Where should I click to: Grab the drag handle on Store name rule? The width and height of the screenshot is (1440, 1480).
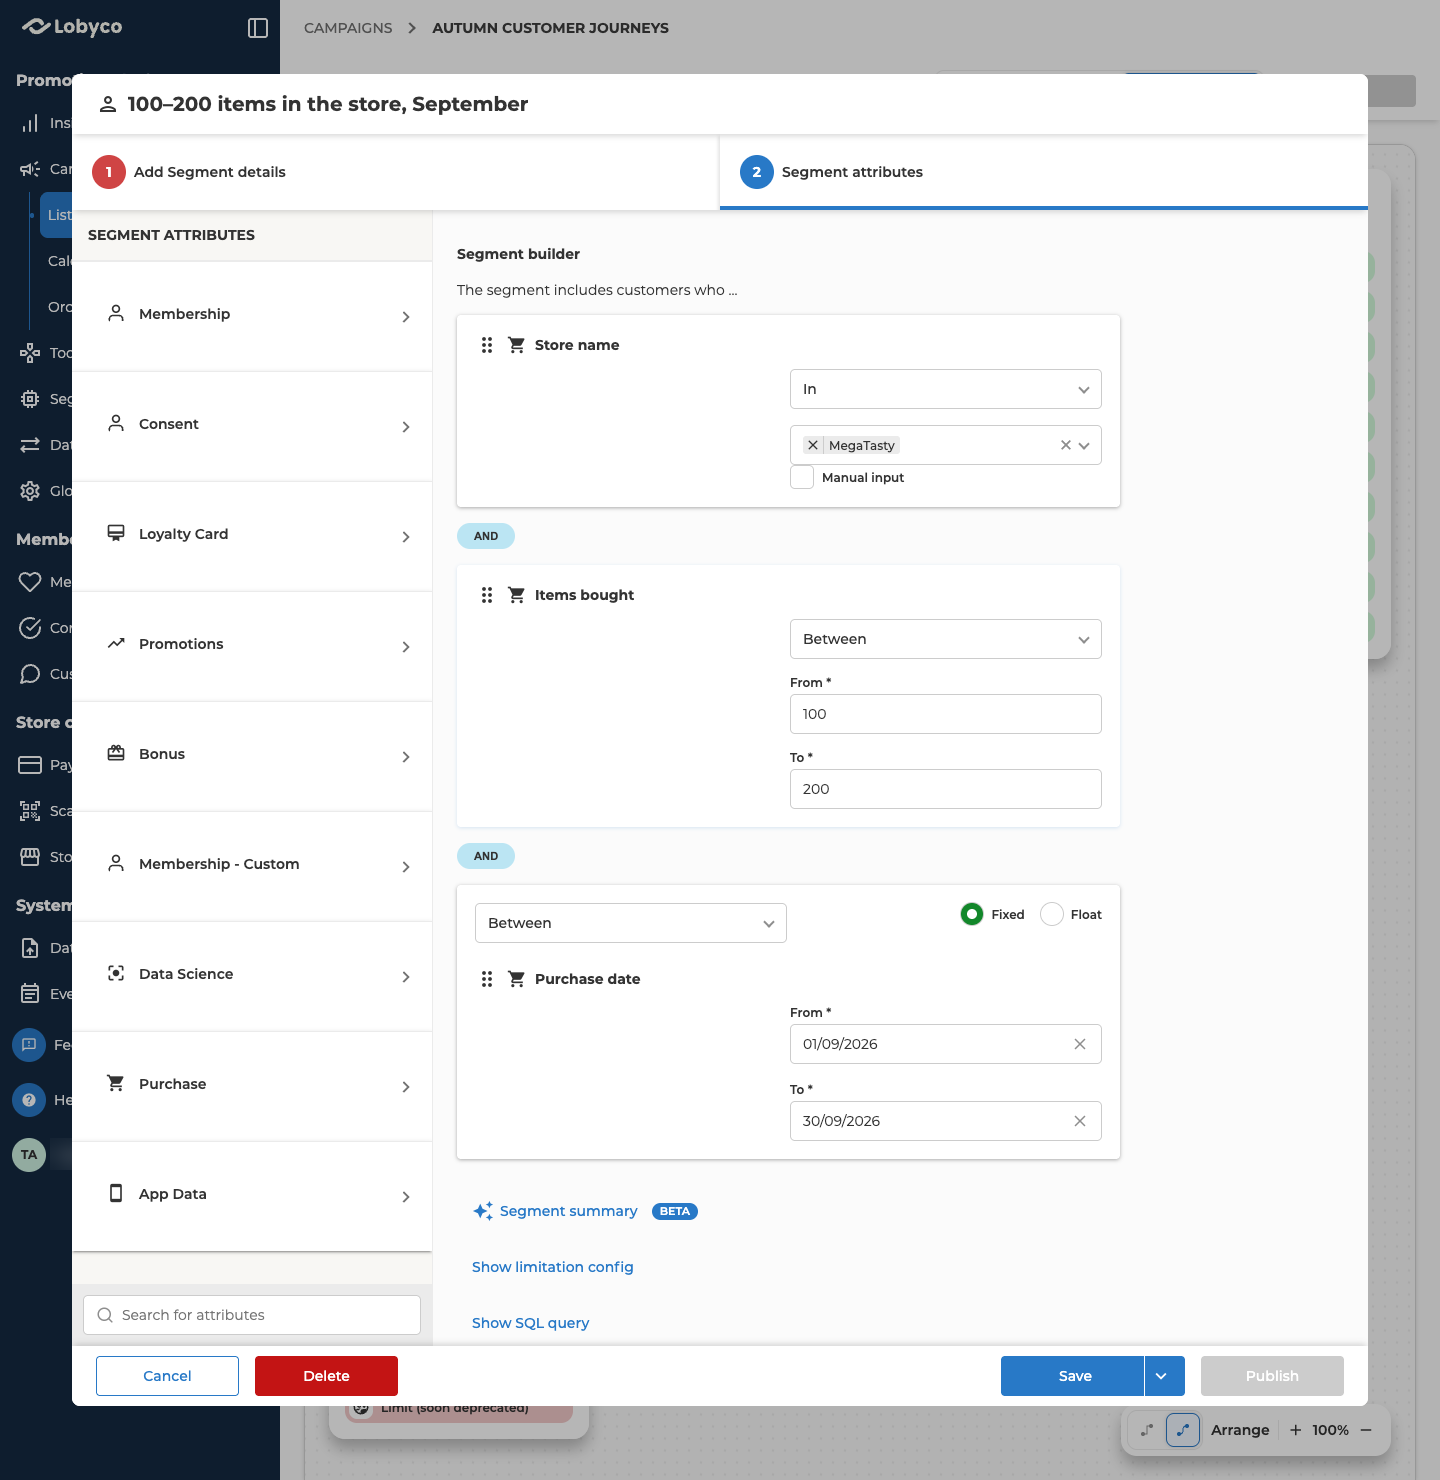click(x=487, y=345)
